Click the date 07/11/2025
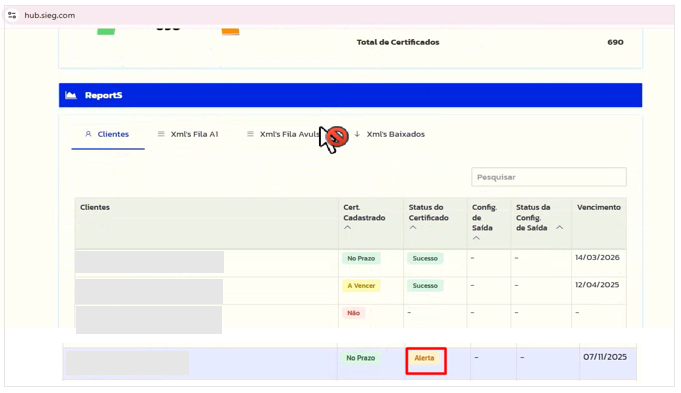 pyautogui.click(x=605, y=357)
